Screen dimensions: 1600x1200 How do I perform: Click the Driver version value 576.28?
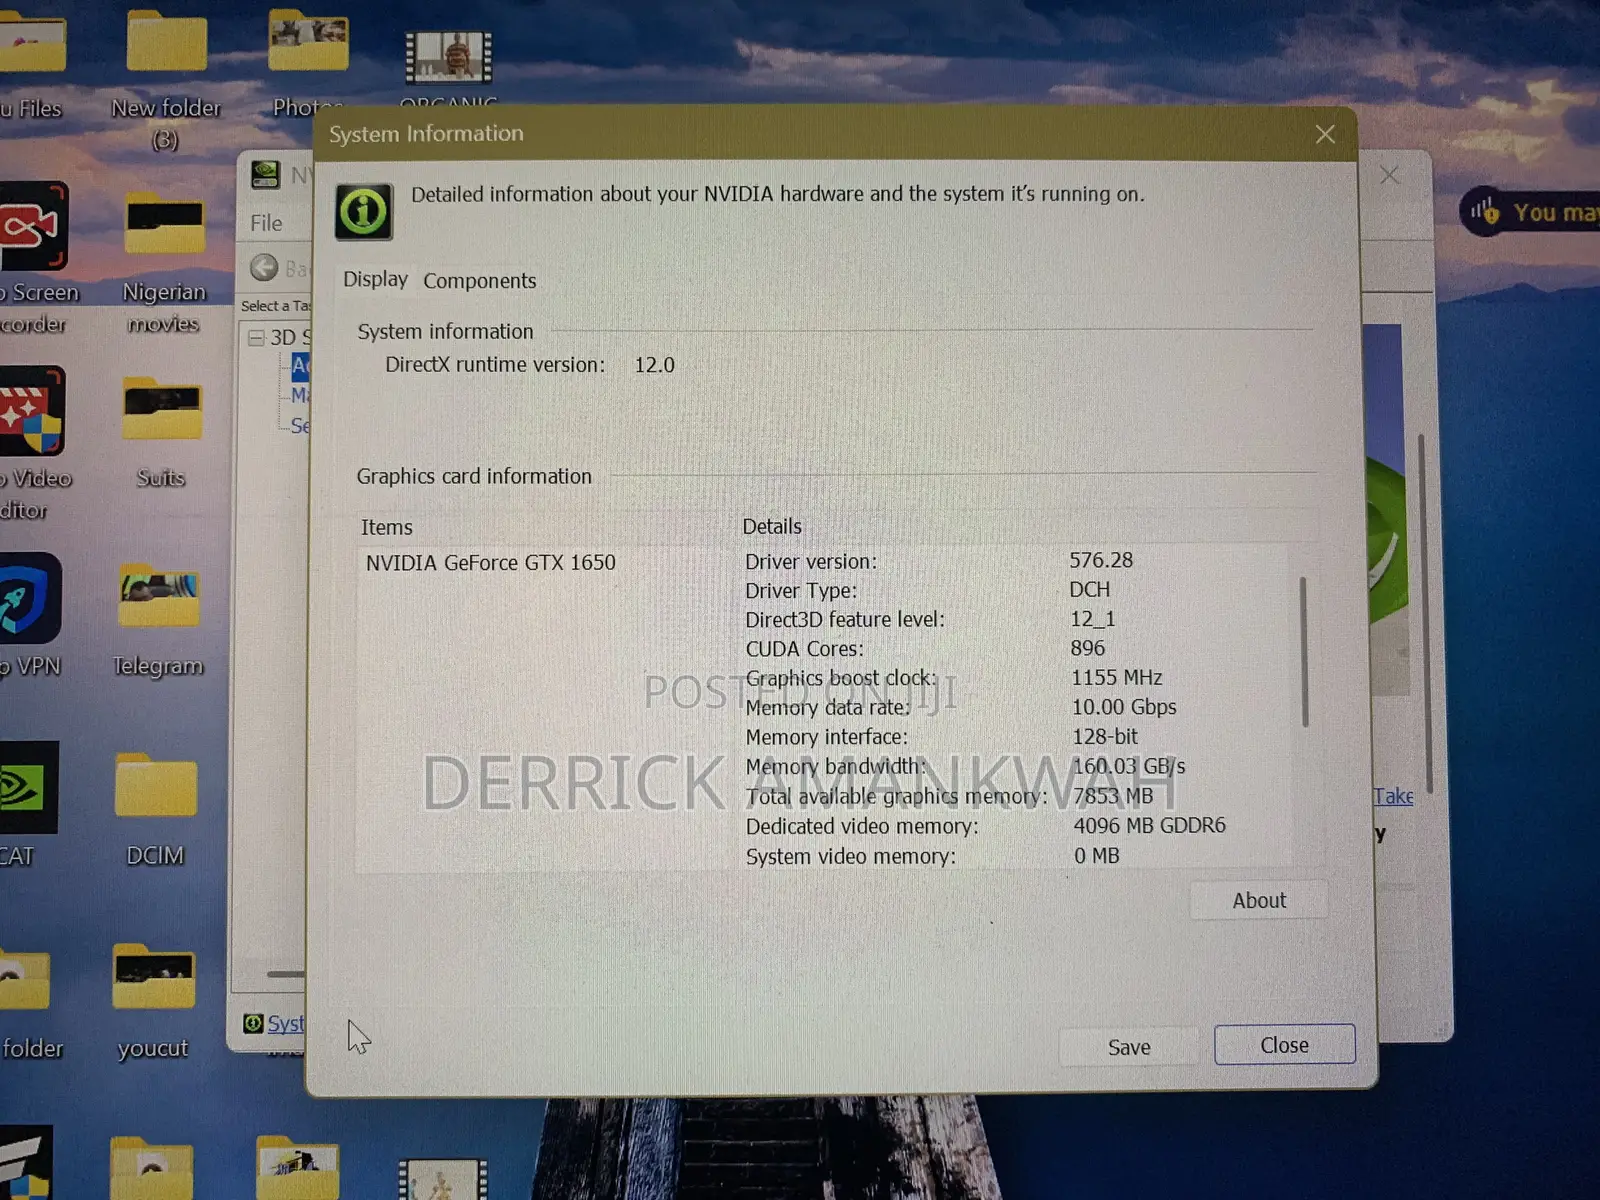tap(1101, 560)
